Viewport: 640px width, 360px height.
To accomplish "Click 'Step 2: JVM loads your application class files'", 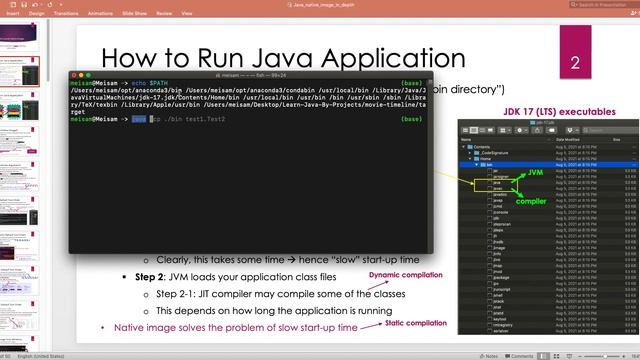I will coord(236,277).
